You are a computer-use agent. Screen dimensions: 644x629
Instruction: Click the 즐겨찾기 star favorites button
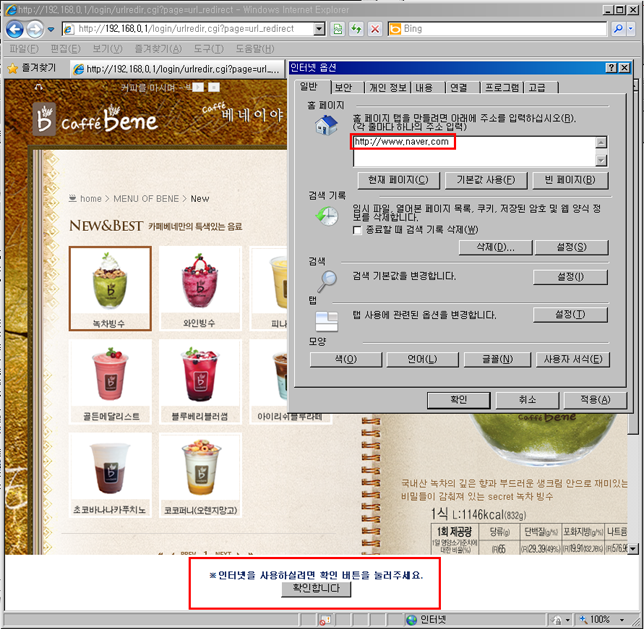(x=32, y=68)
